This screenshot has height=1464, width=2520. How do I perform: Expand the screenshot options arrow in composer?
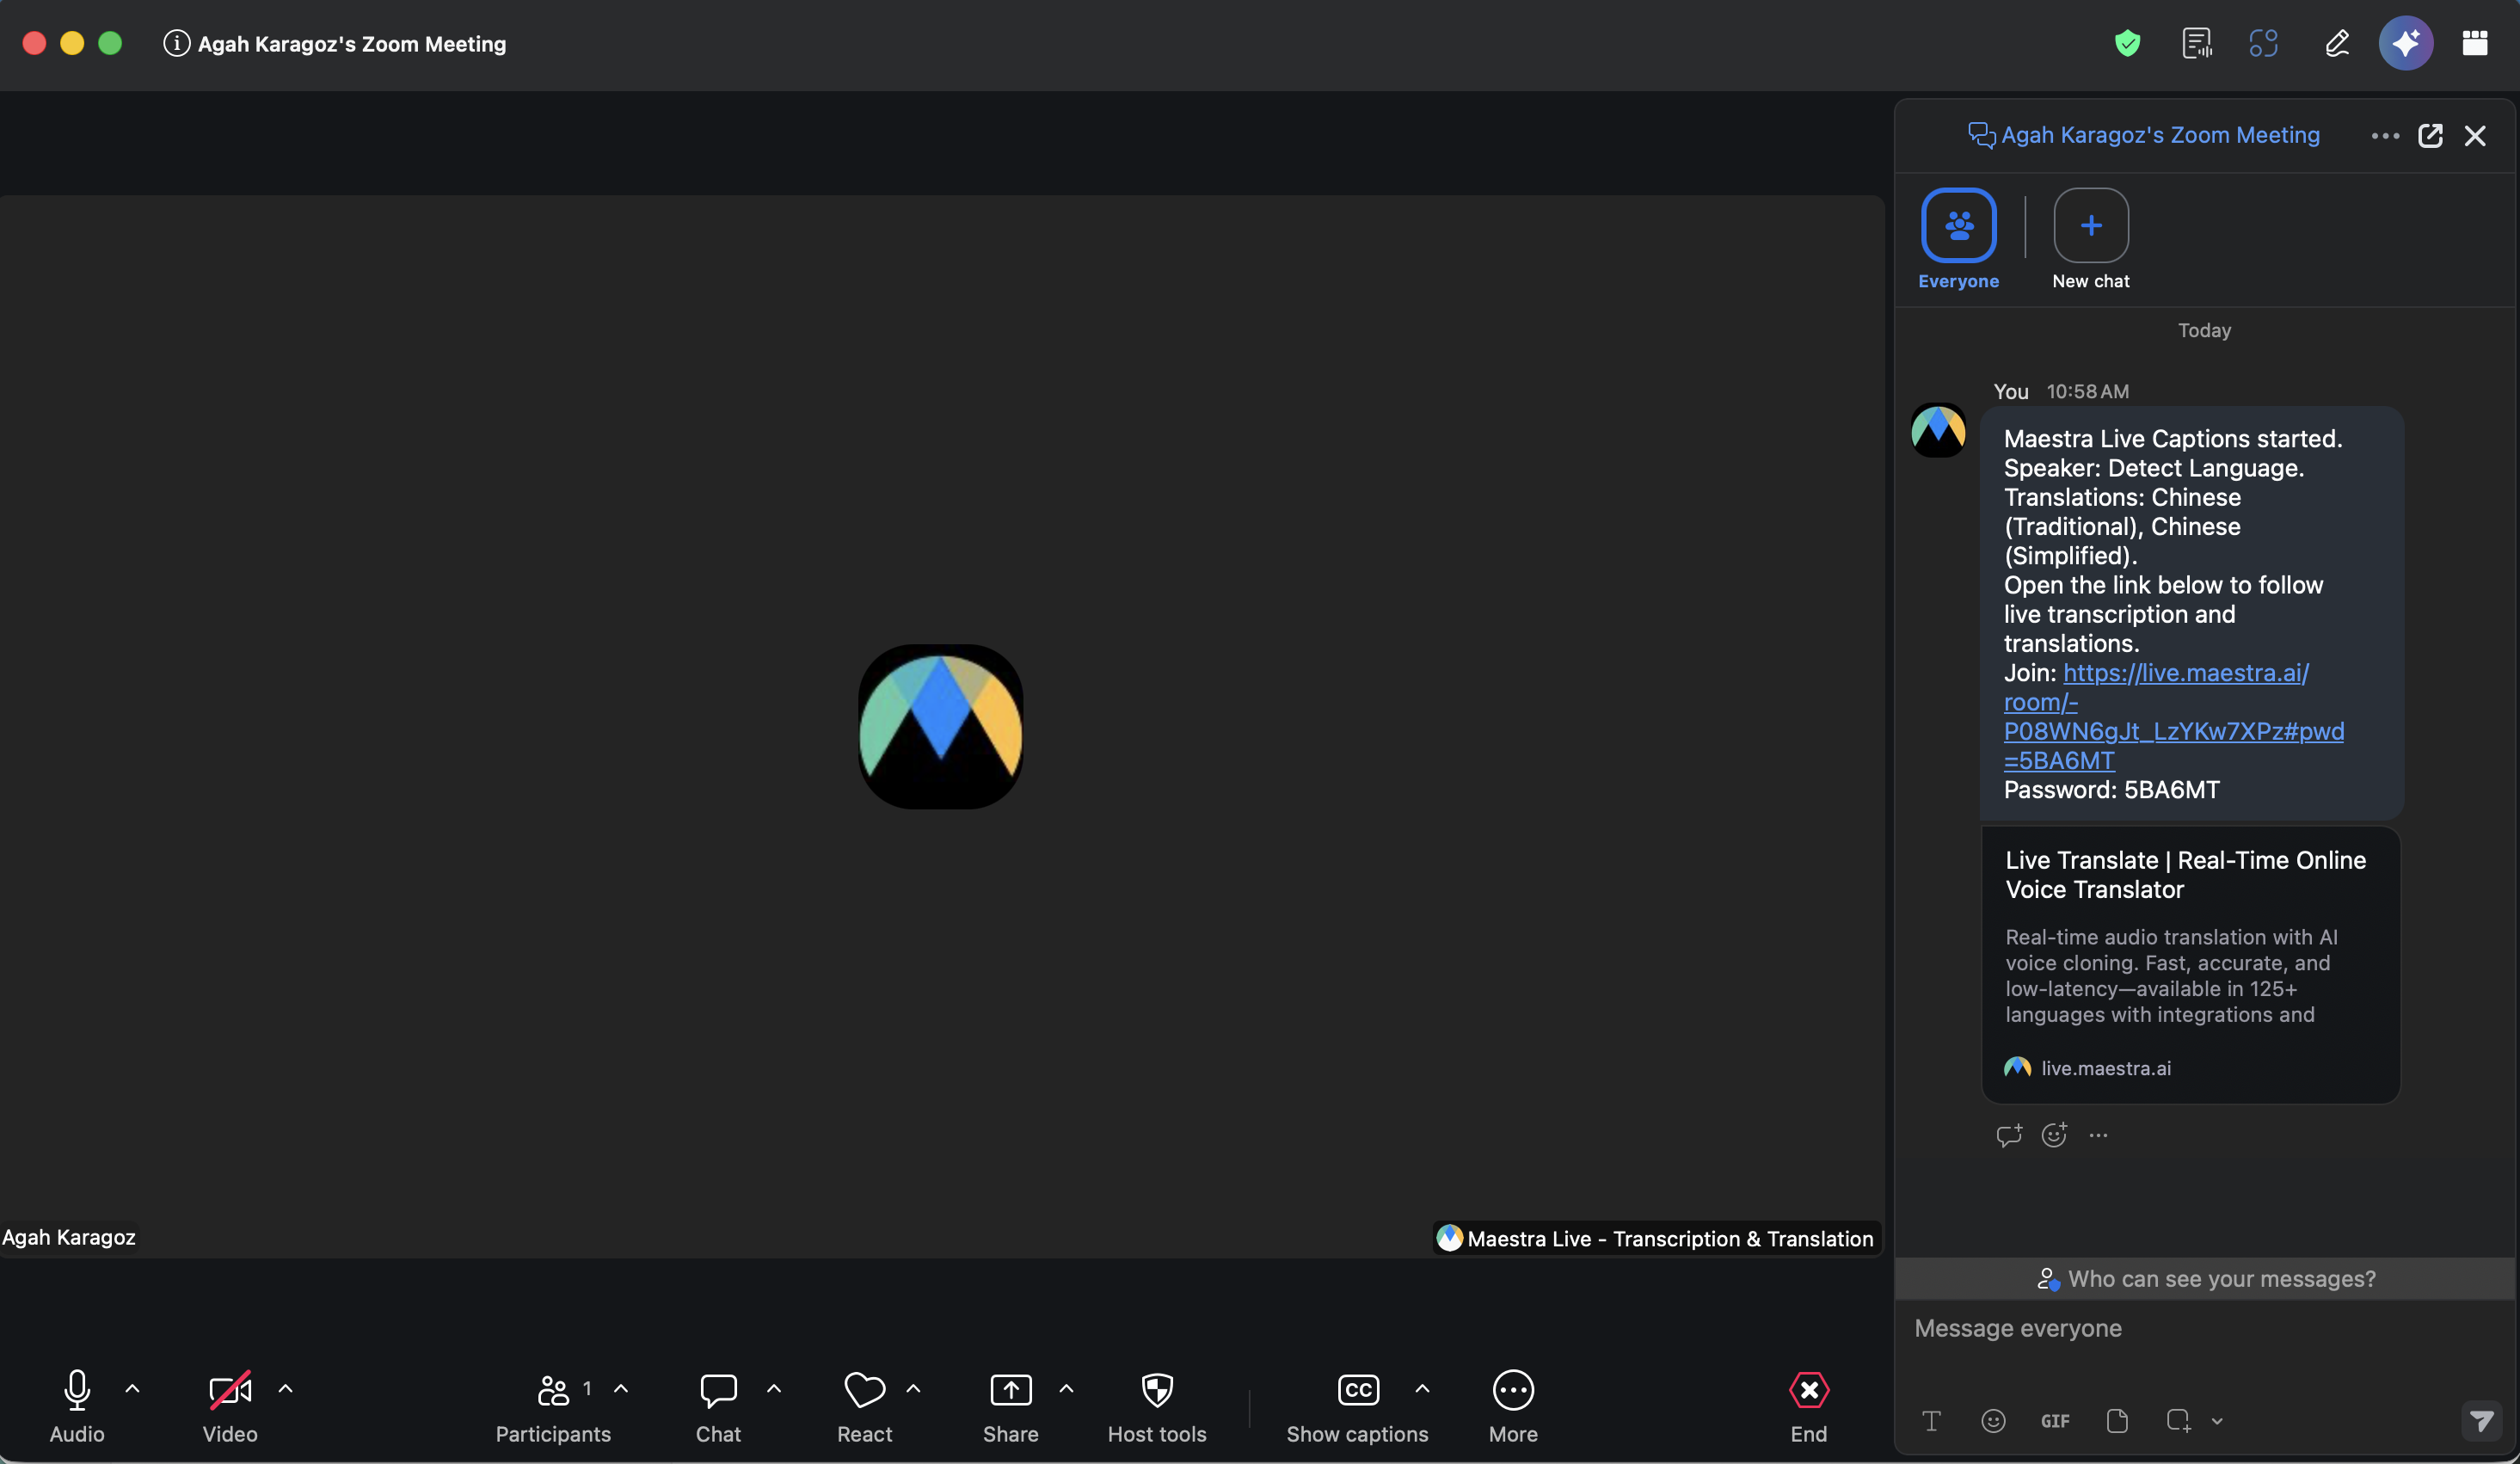point(2216,1421)
